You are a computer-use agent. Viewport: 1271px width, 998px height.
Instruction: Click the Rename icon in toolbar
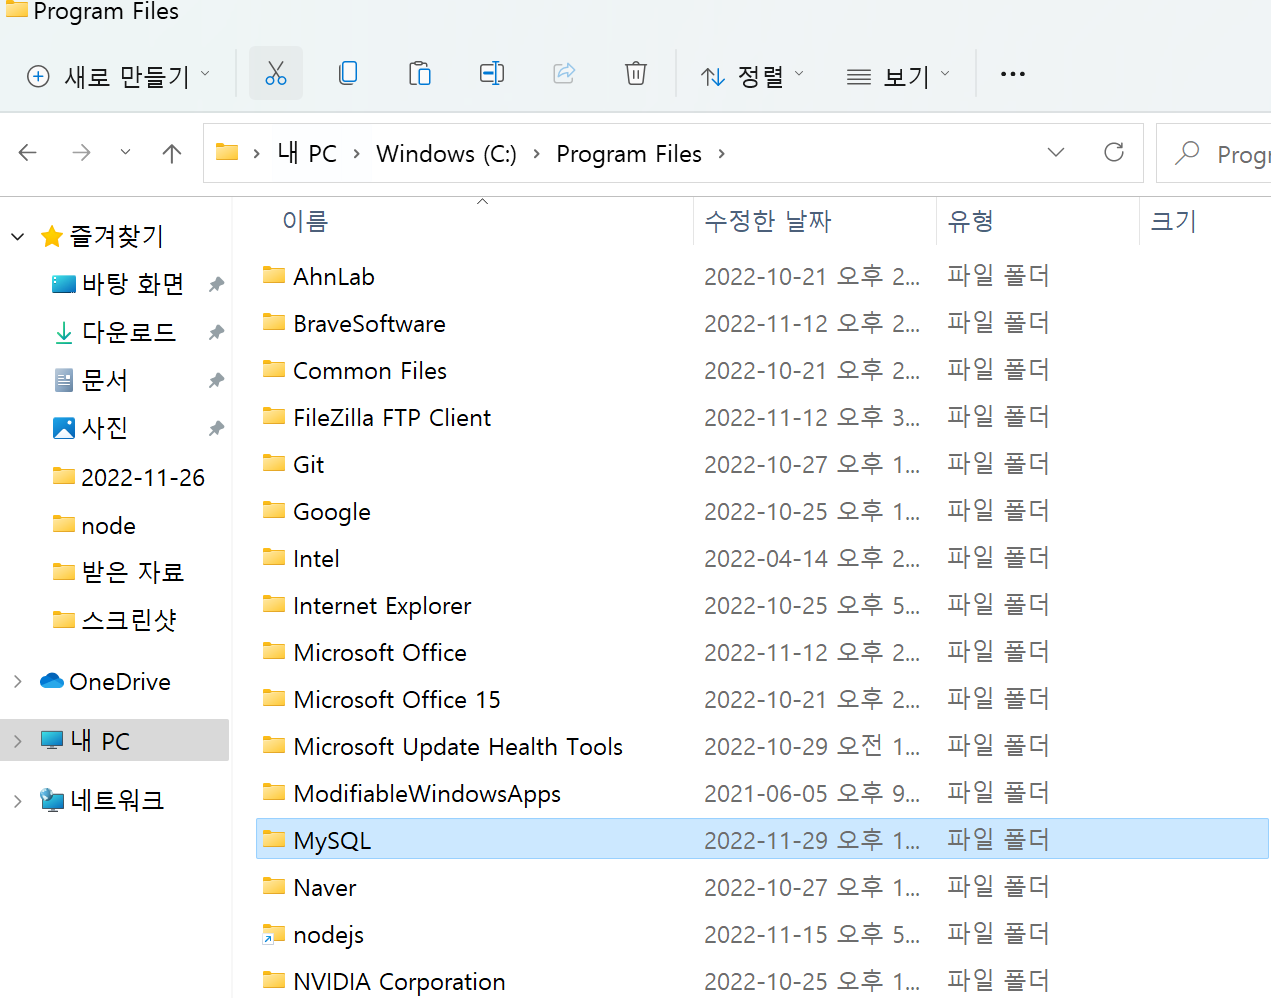(x=492, y=73)
